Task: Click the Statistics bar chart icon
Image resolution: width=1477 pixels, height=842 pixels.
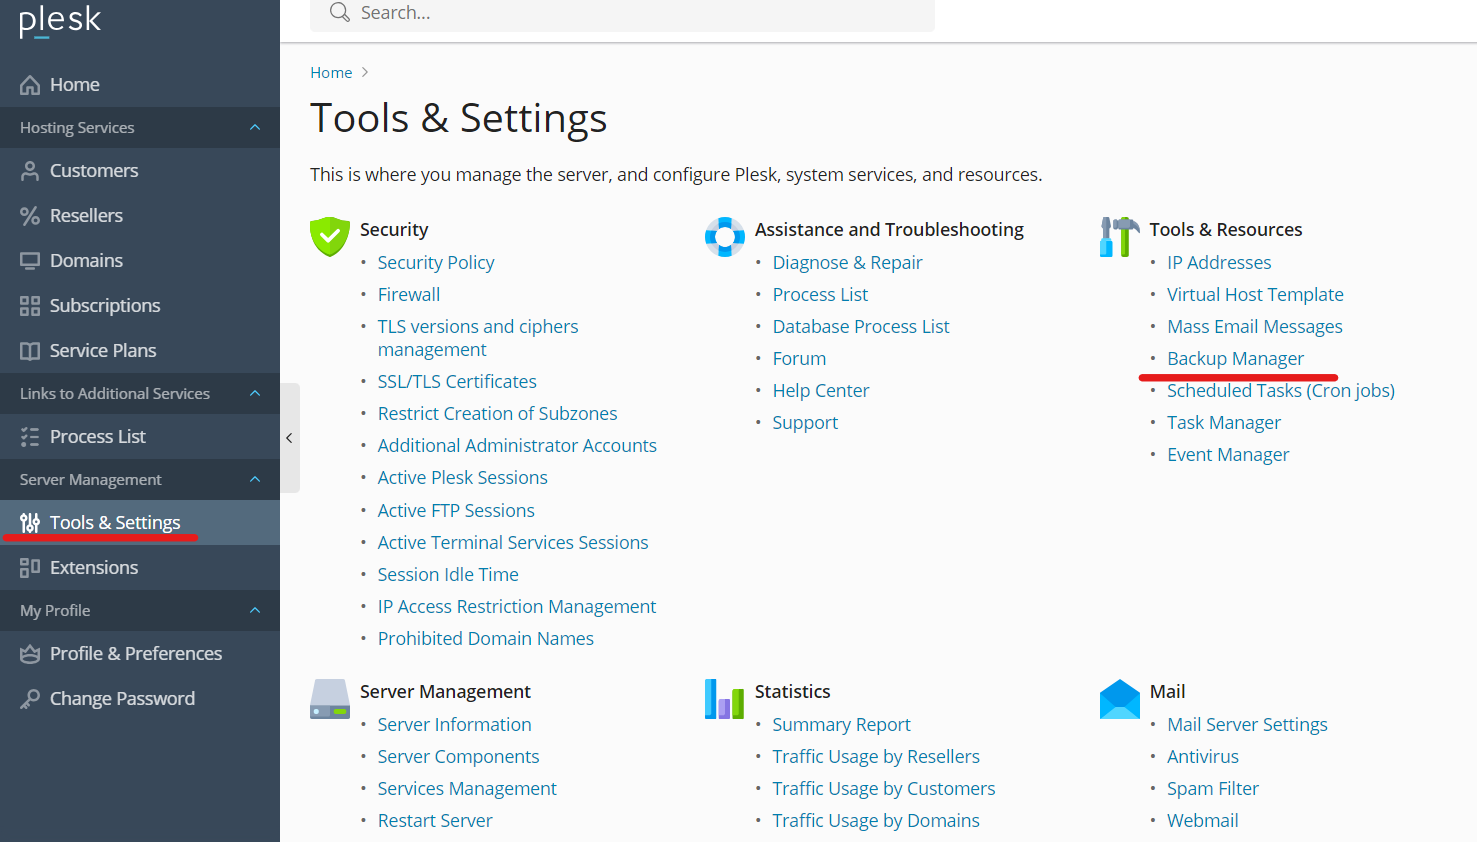Action: (724, 699)
